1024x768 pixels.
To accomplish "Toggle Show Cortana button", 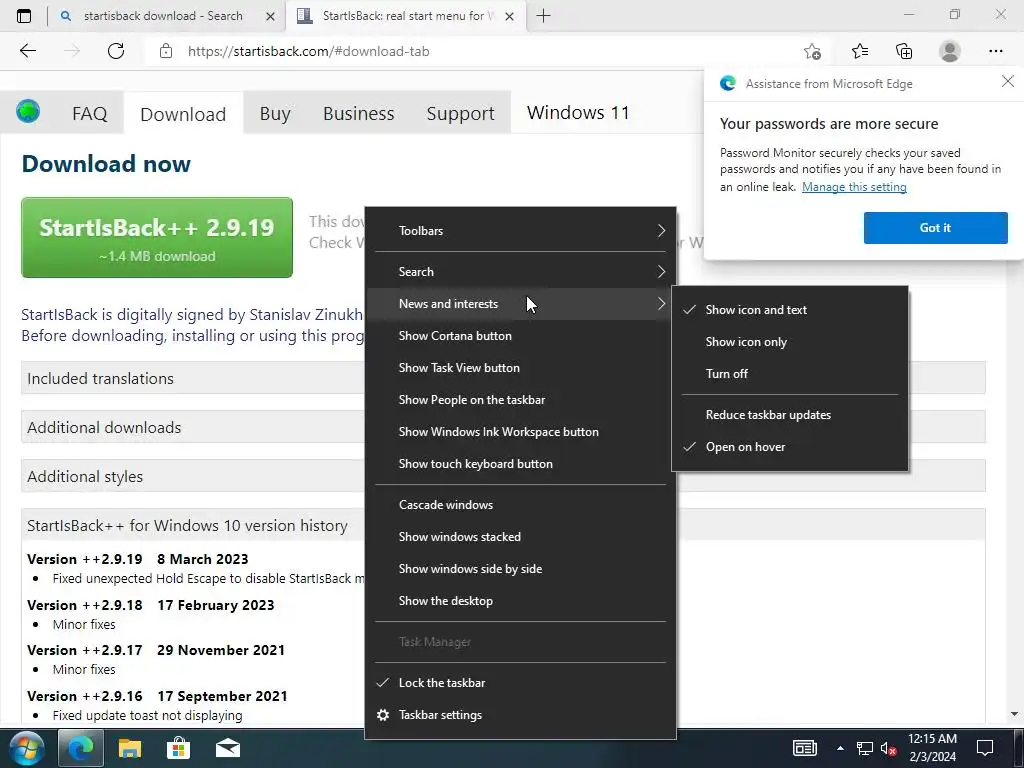I will click(520, 336).
